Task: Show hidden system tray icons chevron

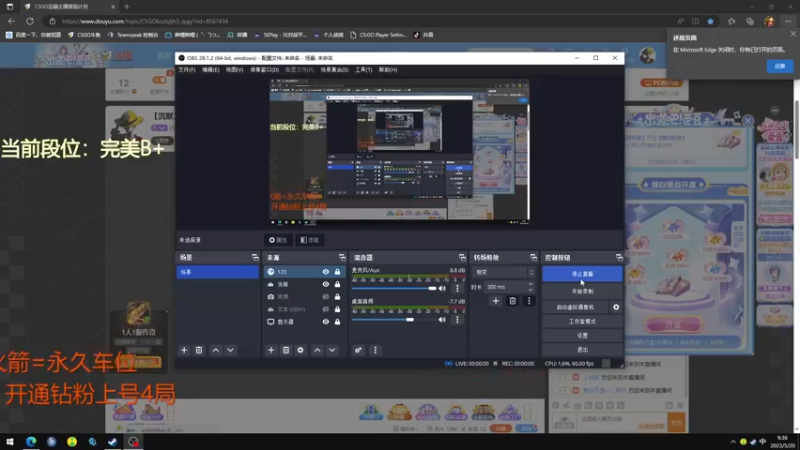Action: [733, 442]
